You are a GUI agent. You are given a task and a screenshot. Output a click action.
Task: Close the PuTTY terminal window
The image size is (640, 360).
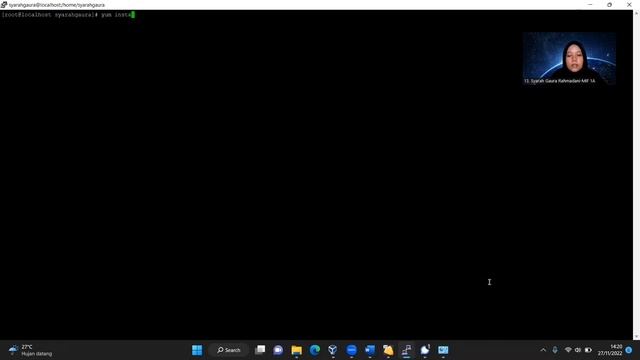click(629, 5)
